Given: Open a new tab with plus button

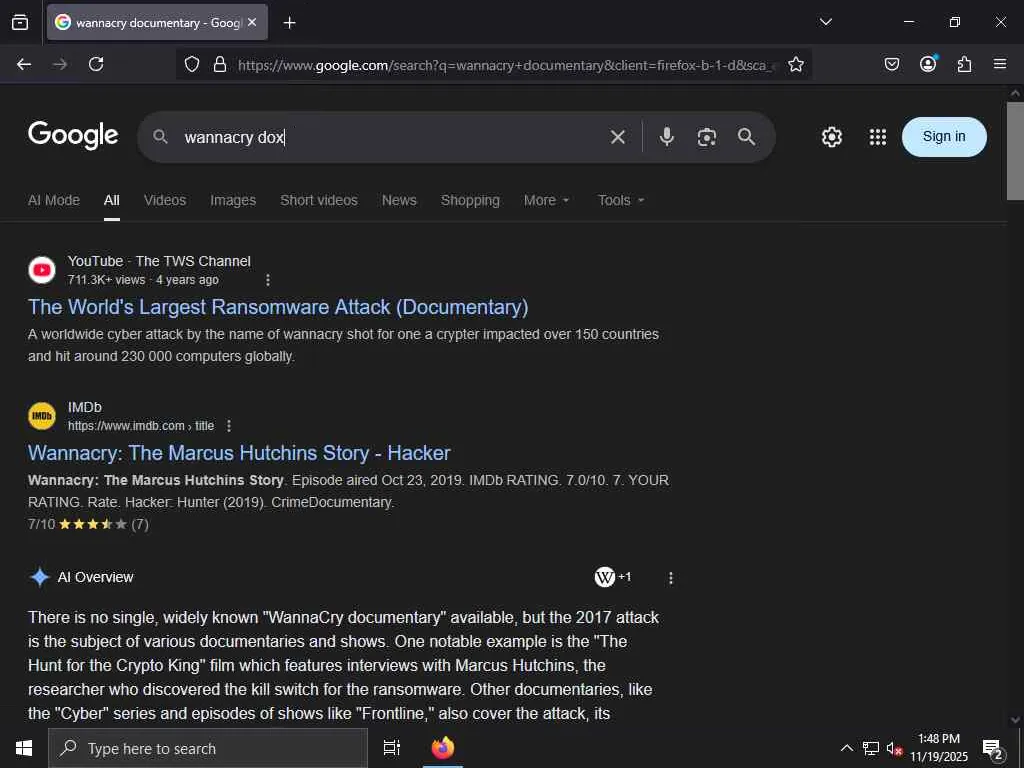Looking at the screenshot, I should [x=289, y=23].
